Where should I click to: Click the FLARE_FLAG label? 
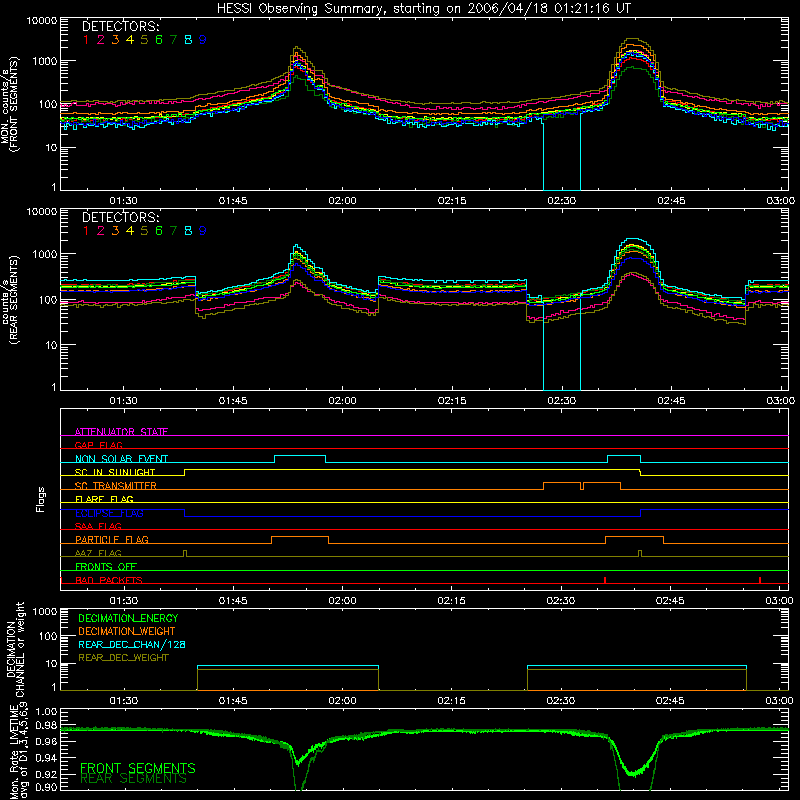pos(104,499)
